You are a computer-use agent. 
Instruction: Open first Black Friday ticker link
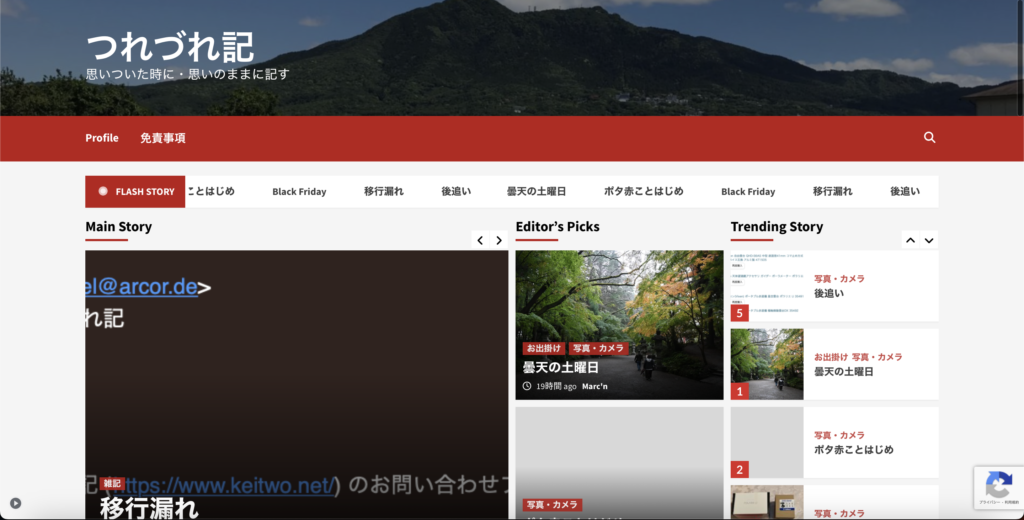pos(299,191)
